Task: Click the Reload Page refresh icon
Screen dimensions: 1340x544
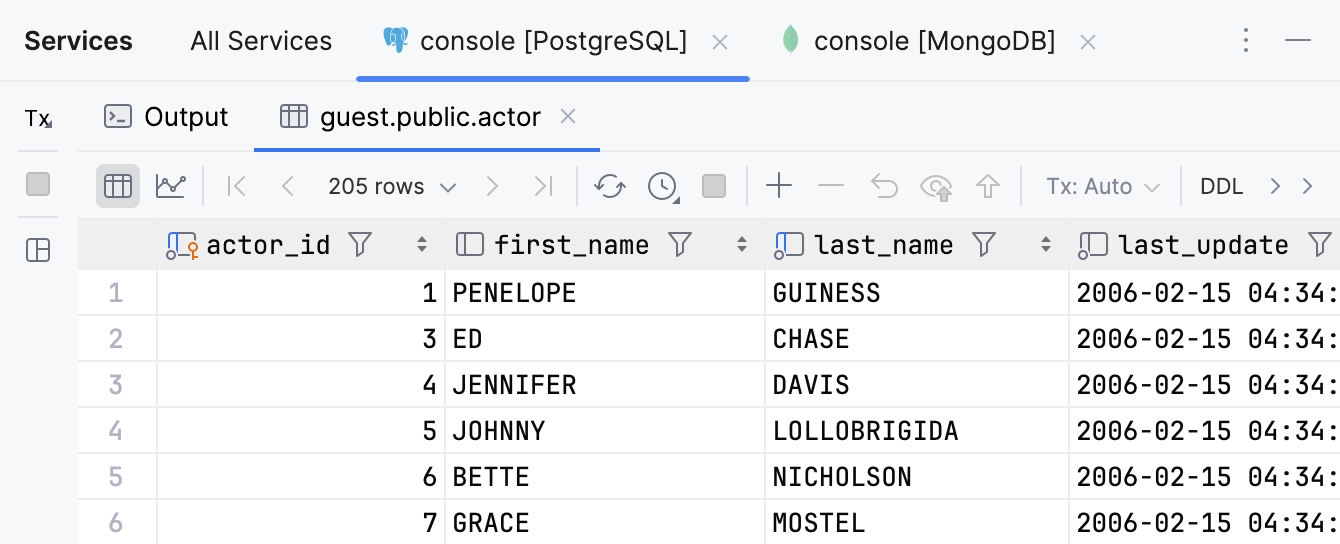Action: coord(610,186)
